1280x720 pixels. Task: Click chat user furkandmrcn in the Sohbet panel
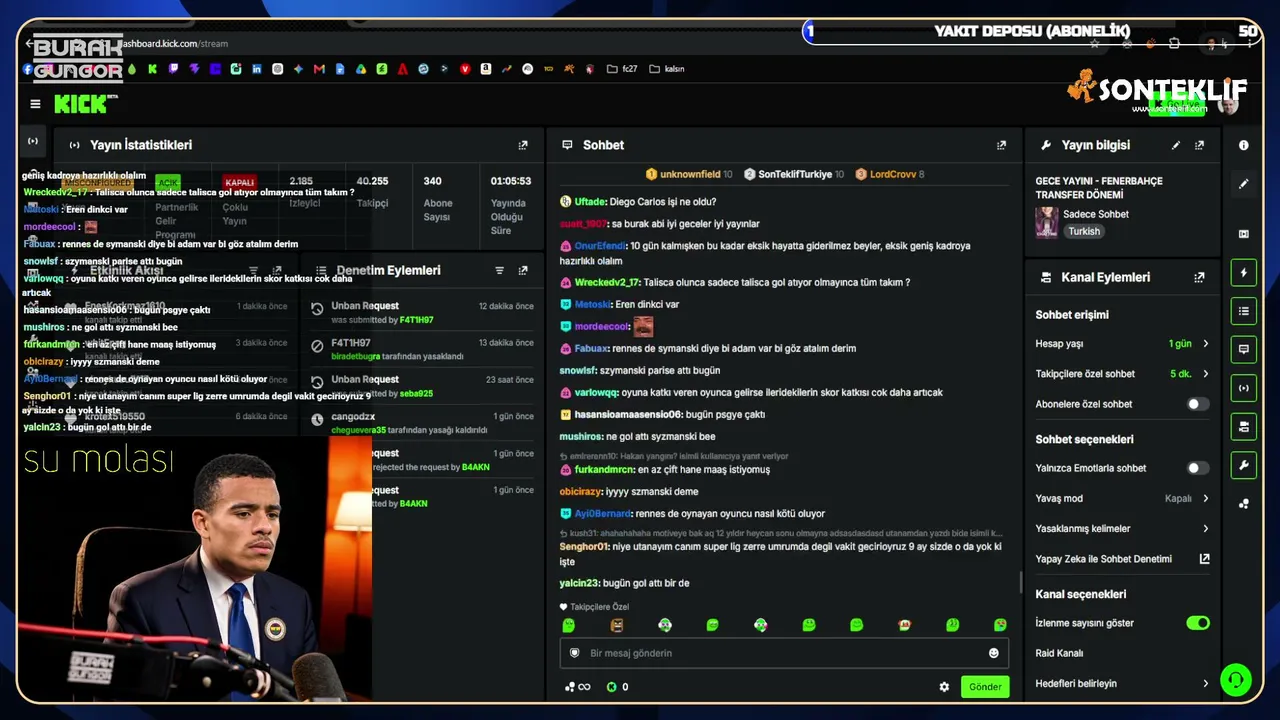(x=604, y=470)
